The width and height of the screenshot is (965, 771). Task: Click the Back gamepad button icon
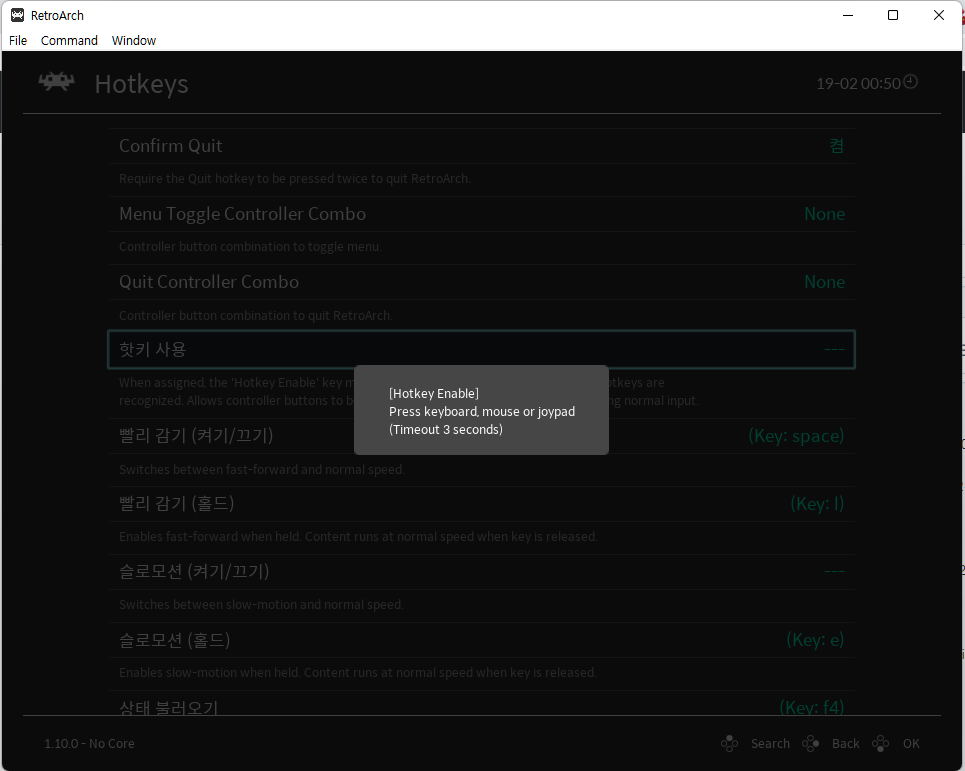click(x=811, y=743)
